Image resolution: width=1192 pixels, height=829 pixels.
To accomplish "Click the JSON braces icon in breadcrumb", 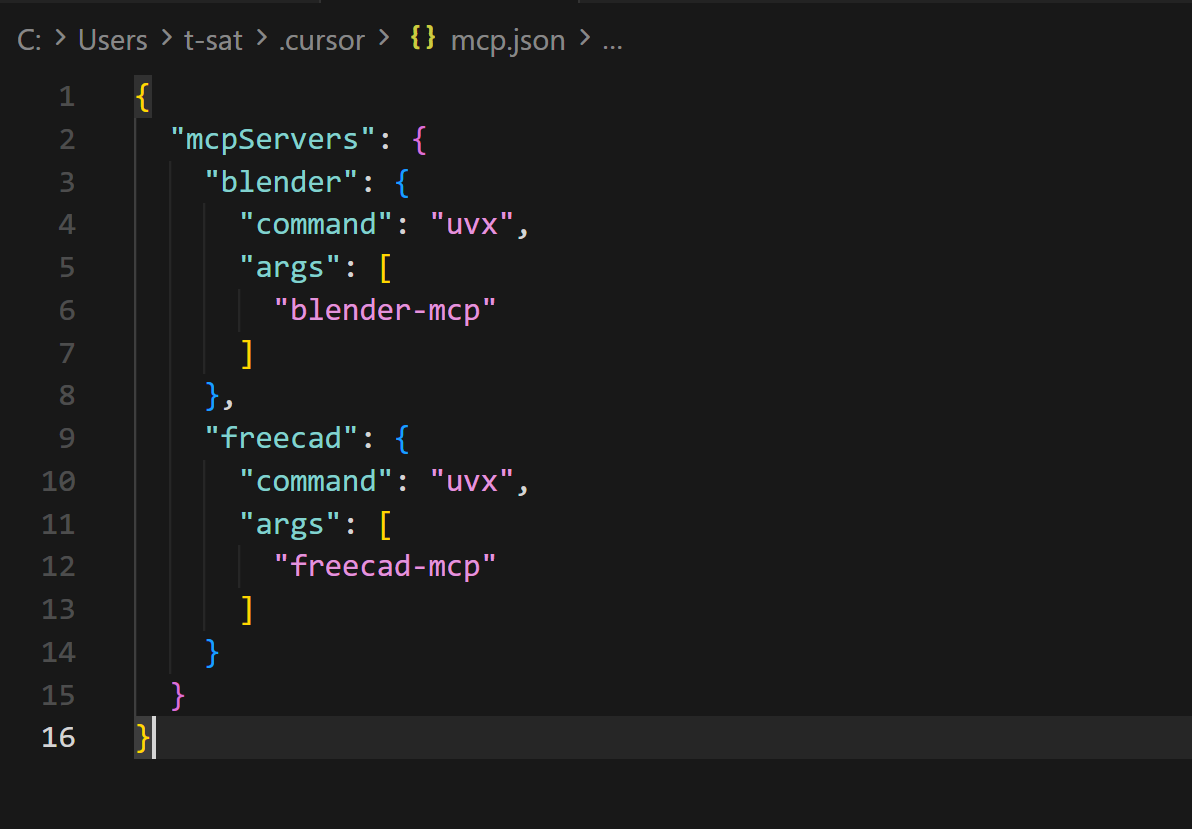I will coord(423,40).
